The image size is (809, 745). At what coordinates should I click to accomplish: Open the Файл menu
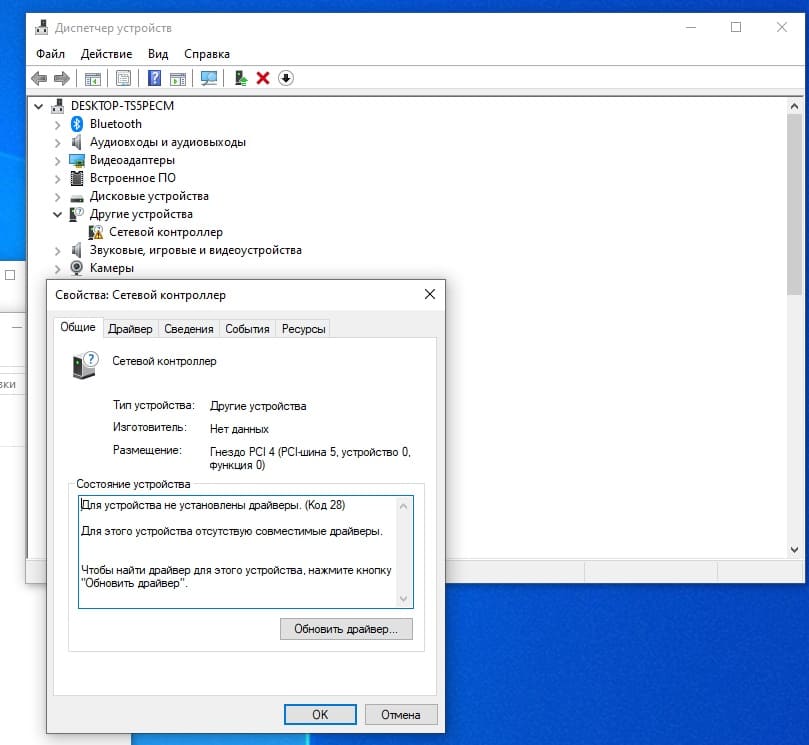click(50, 54)
